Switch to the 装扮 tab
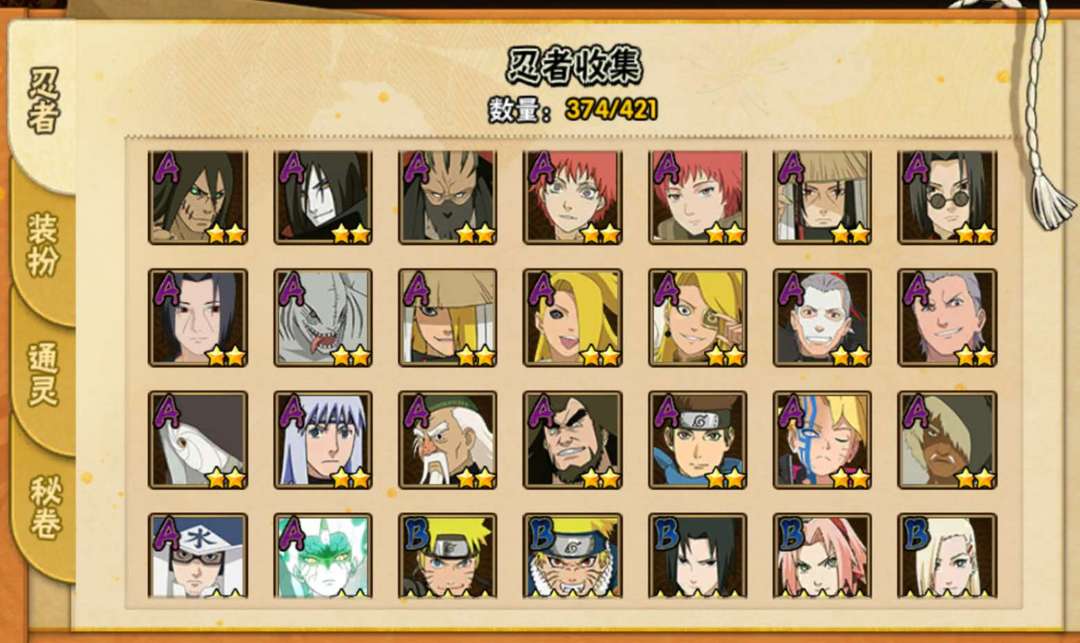The image size is (1080, 643). pos(43,244)
